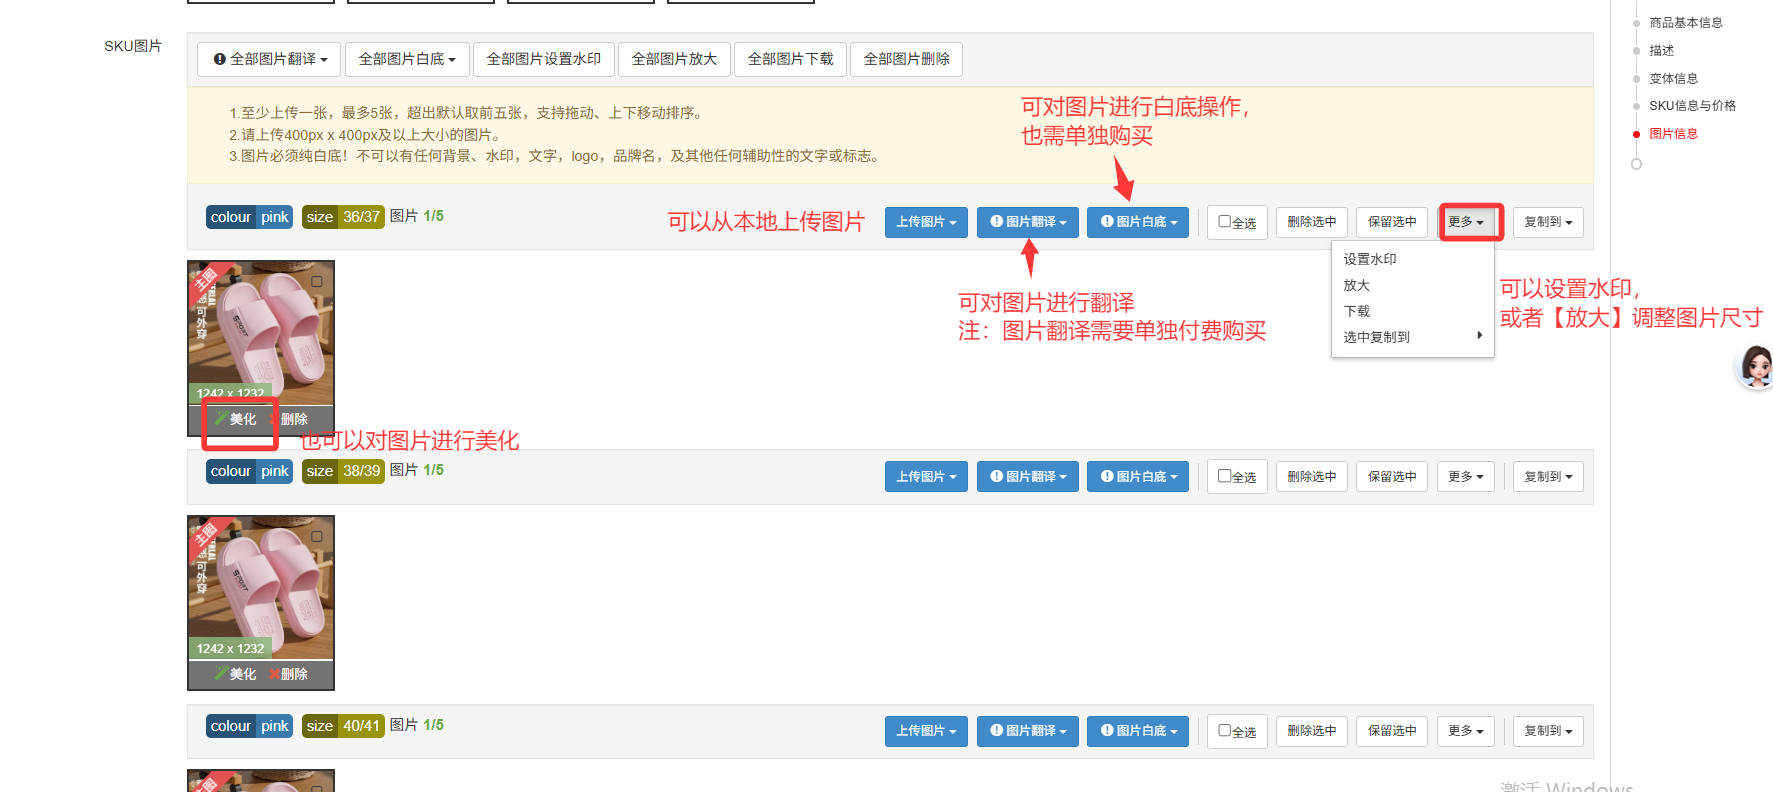Open the customer service avatar at right edge

coord(1755,367)
